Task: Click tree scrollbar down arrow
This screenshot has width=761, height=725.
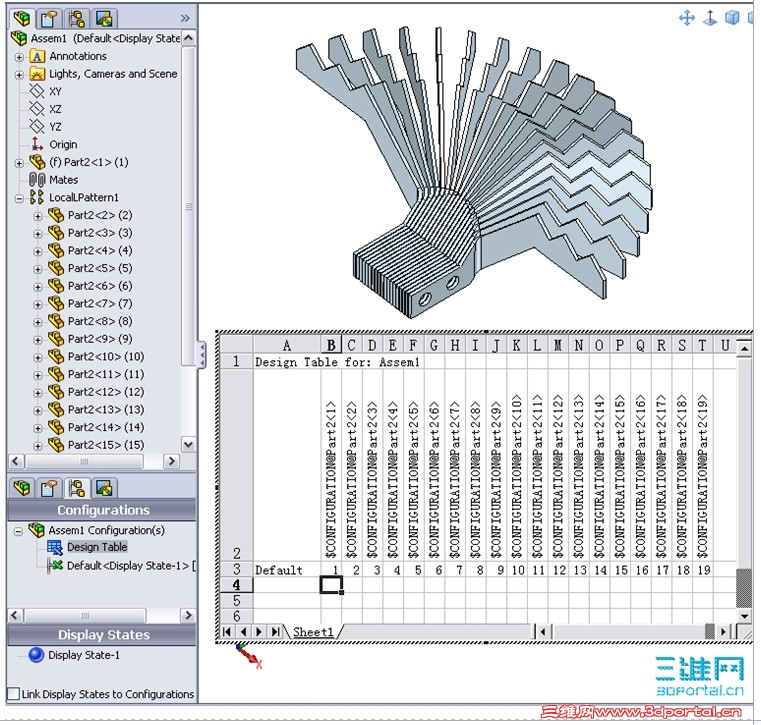Action: point(188,444)
